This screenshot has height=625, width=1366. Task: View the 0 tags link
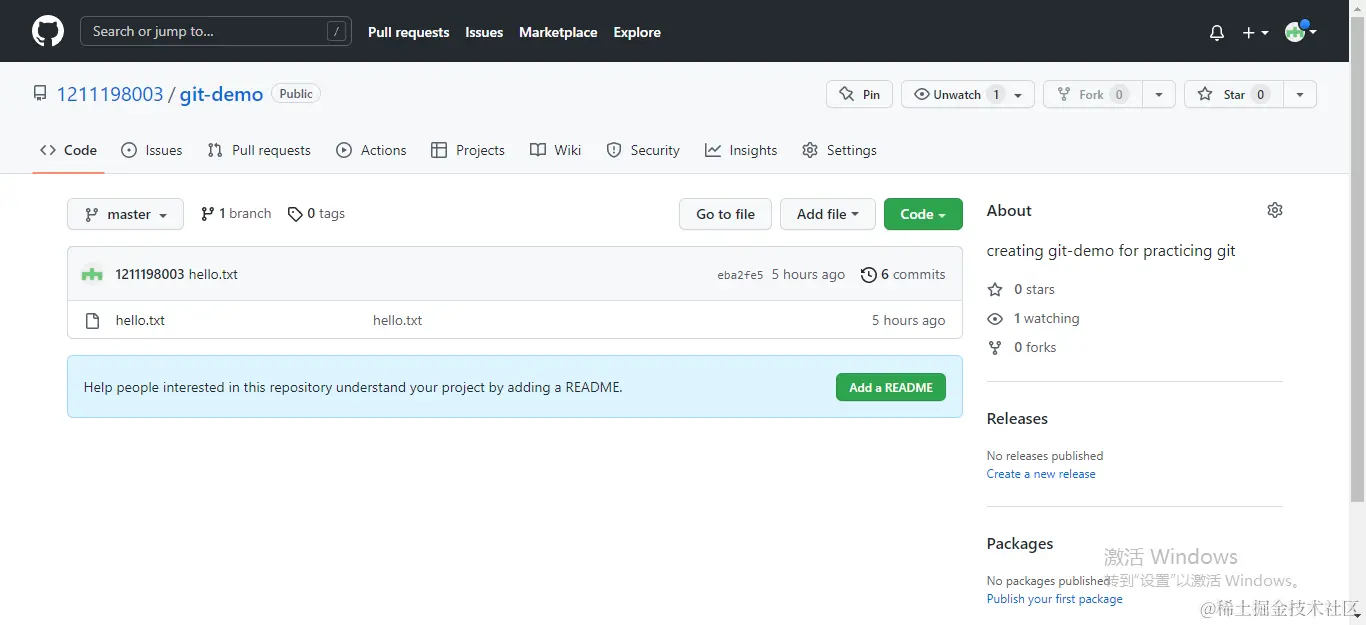316,213
